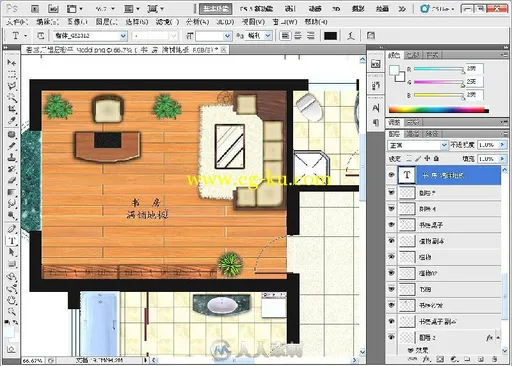512x366 pixels.
Task: Select the Eyedropper tool
Action: click(x=12, y=121)
